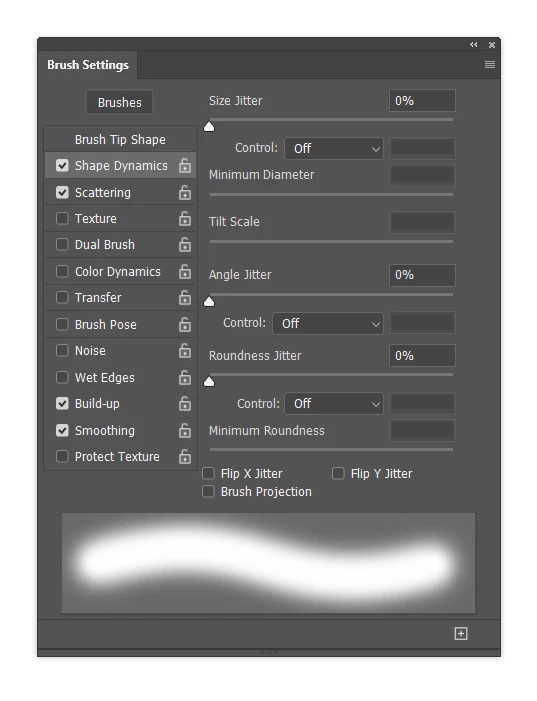Click the Angle Jitter percentage field
537x701 pixels.
[422, 275]
